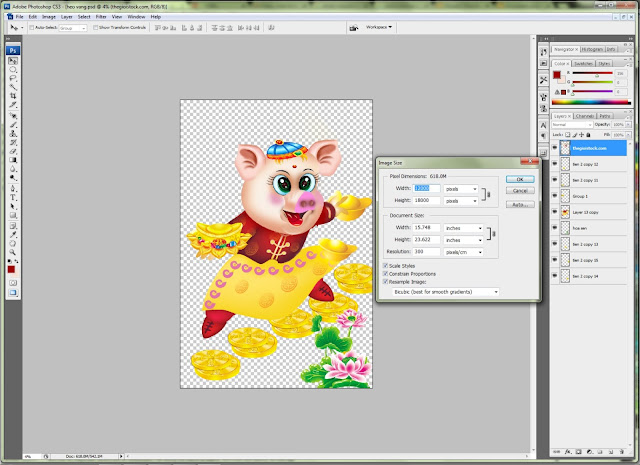The height and width of the screenshot is (465, 640).
Task: Open pixel Width unit dropdown
Action: point(461,189)
